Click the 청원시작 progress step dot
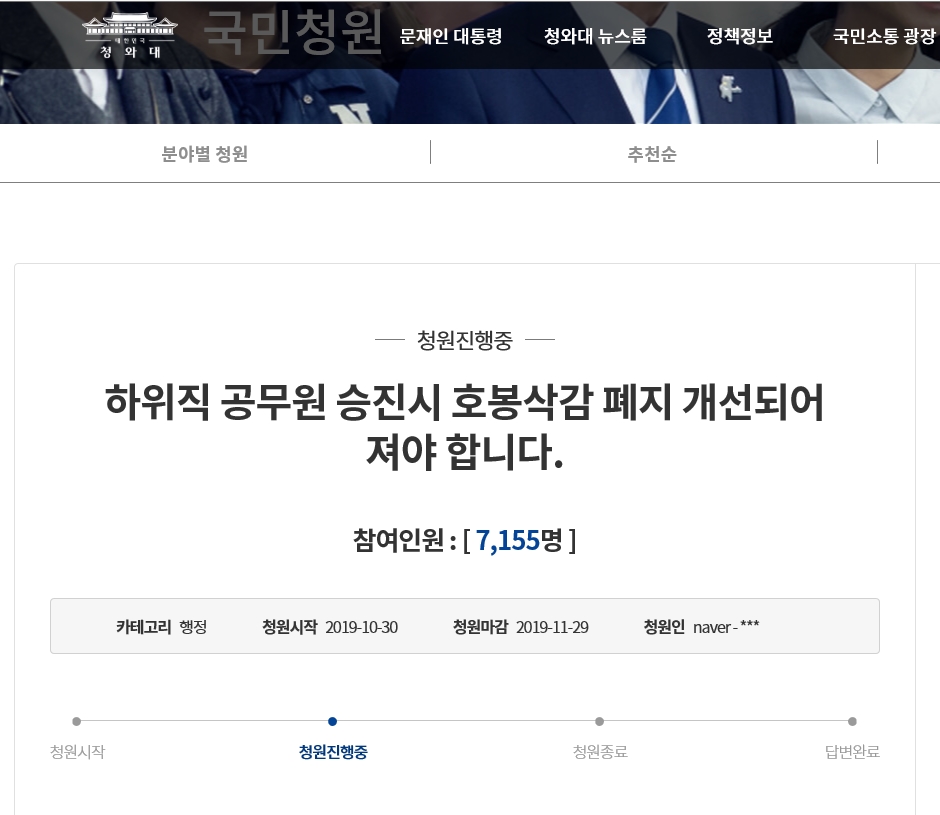 coord(77,721)
